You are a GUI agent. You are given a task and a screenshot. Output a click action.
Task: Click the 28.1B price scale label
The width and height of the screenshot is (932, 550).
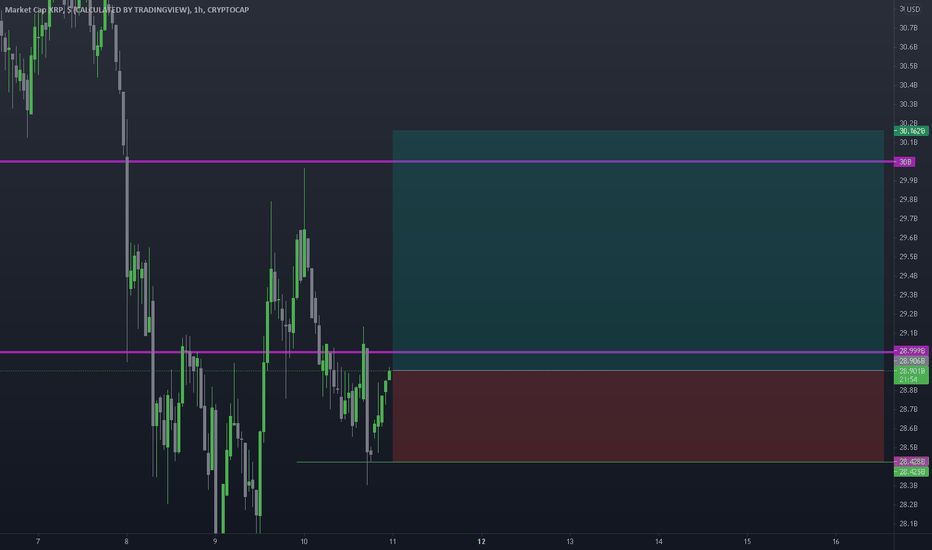click(x=908, y=523)
